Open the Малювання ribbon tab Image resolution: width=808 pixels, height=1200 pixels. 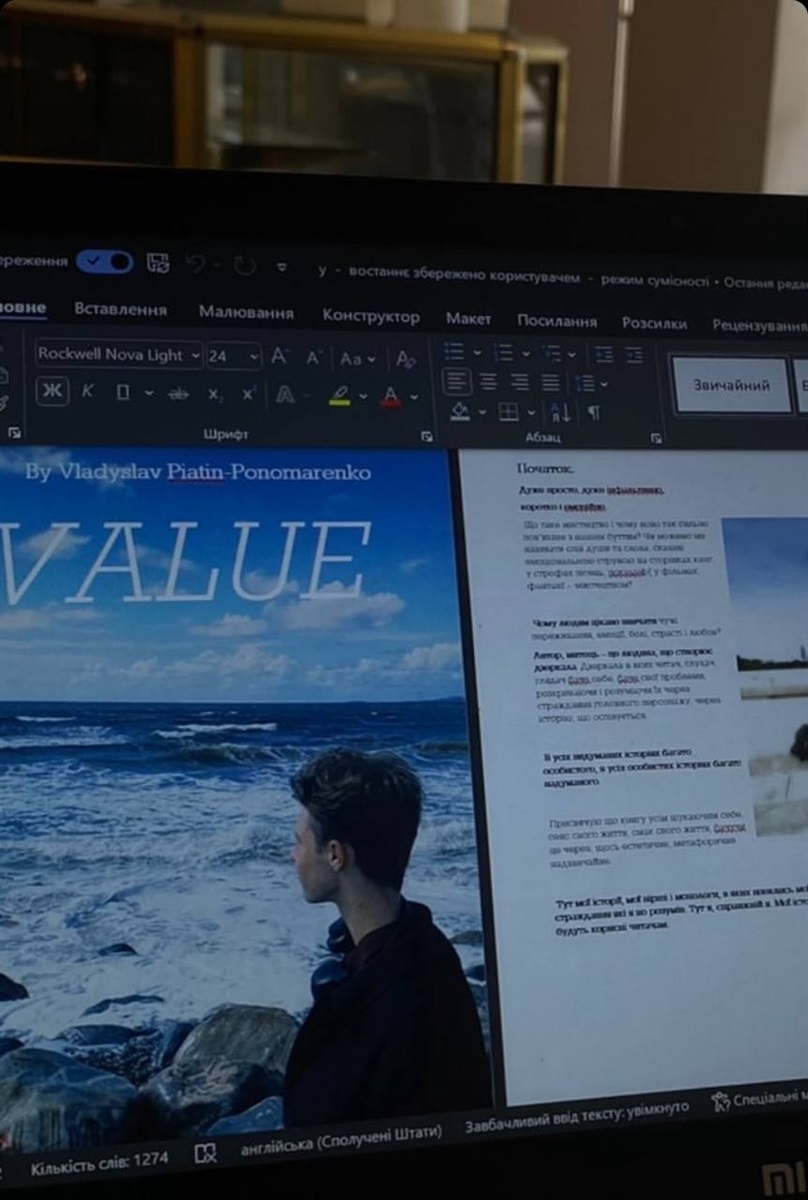pos(245,312)
